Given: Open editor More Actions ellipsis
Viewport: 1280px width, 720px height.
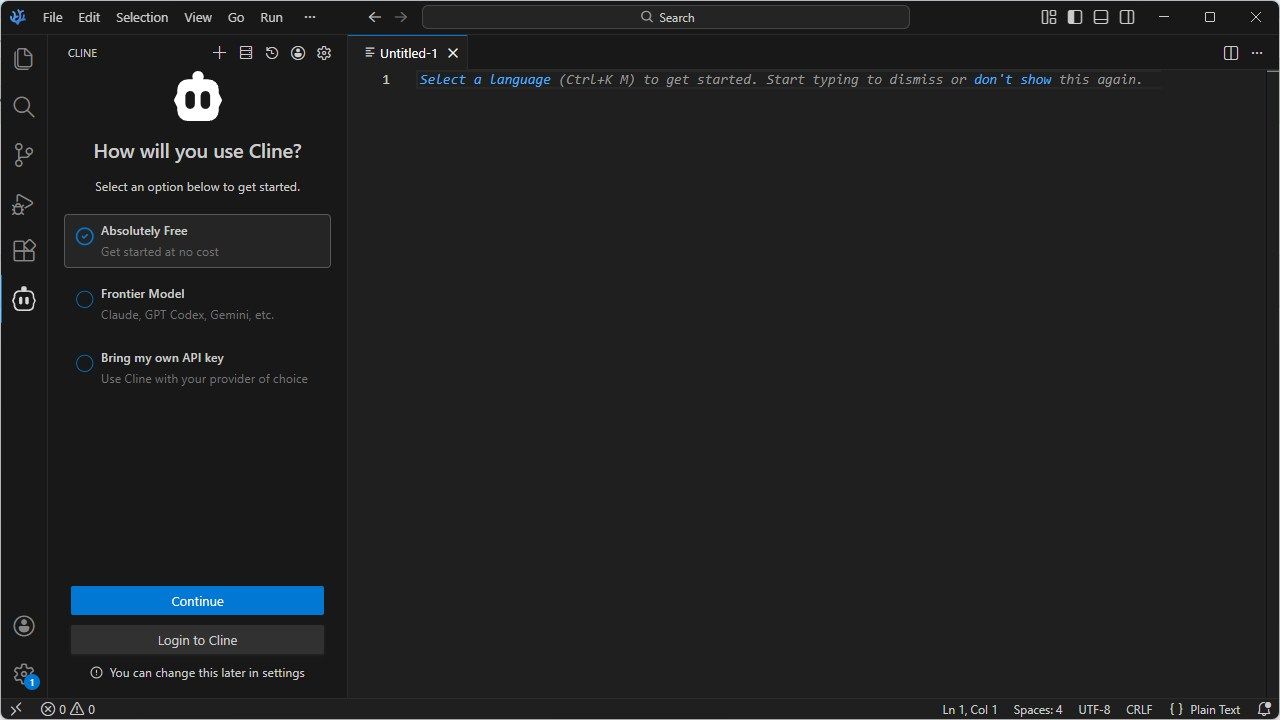Looking at the screenshot, I should [x=1257, y=53].
